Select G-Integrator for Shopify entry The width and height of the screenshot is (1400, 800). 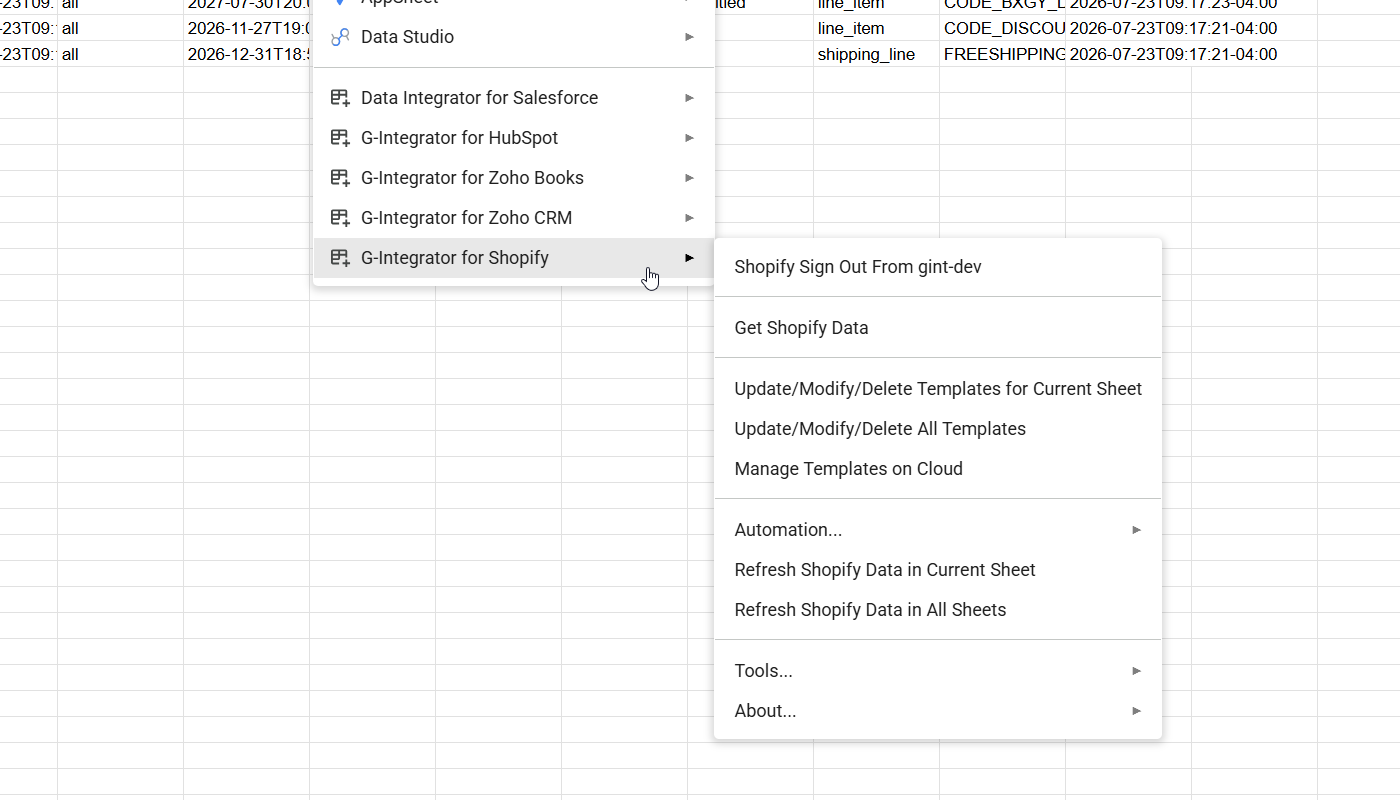point(514,258)
